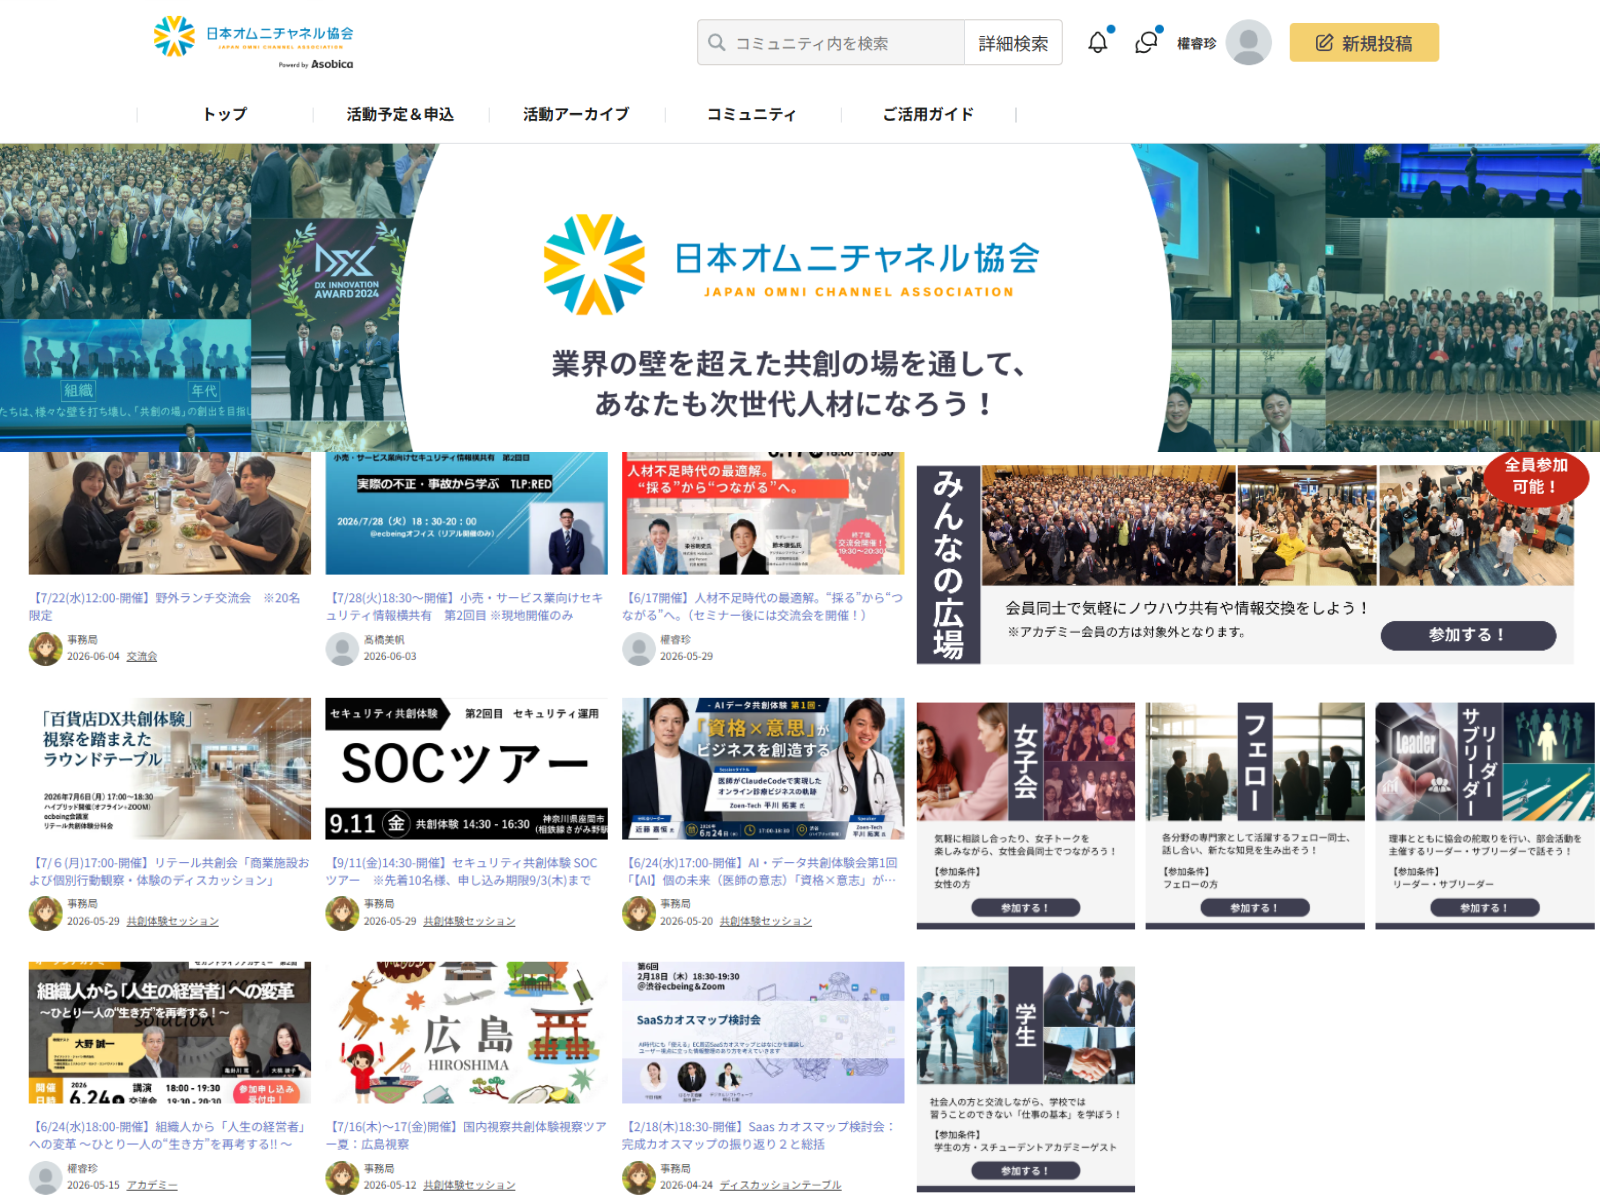Viewport: 1600px width, 1200px height.
Task: Click the hero banner association image
Action: click(800, 298)
